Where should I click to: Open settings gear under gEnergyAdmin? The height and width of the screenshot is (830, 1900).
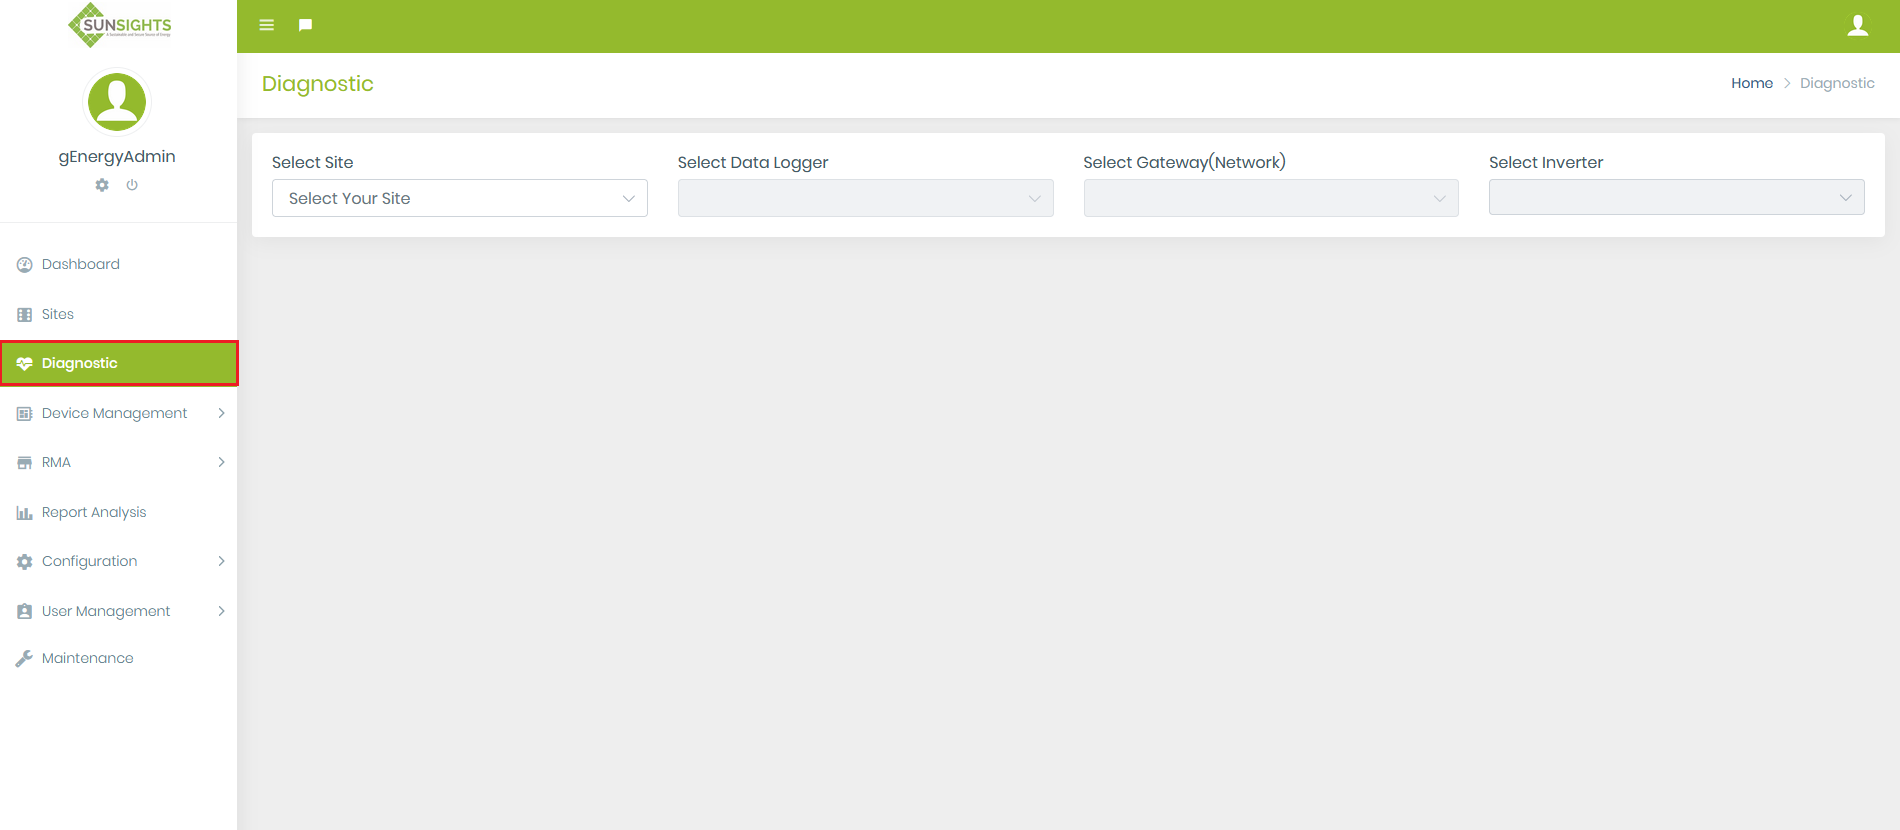[102, 185]
